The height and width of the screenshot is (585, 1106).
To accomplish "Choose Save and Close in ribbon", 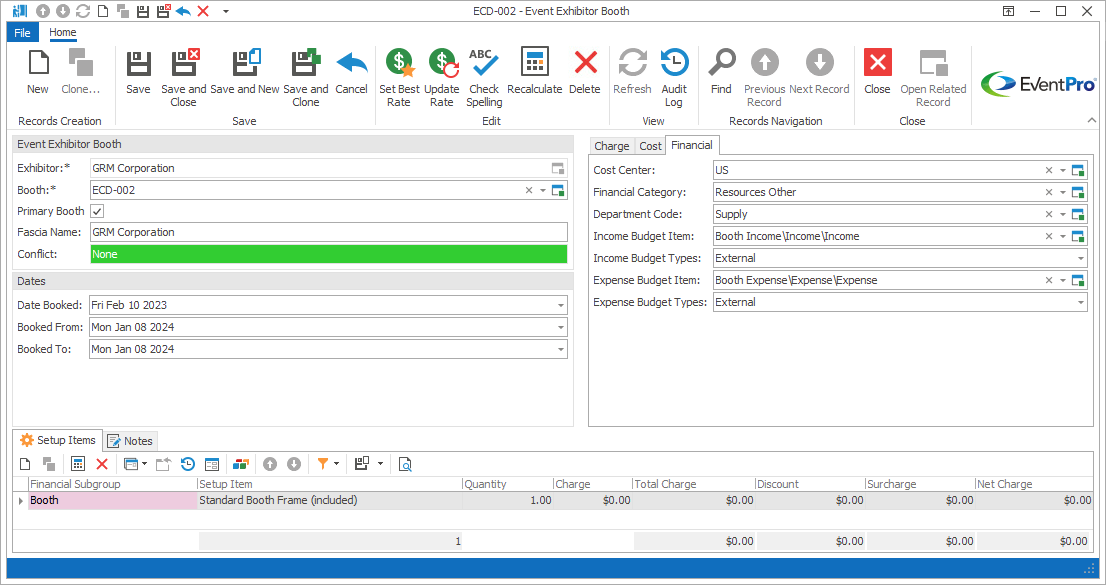I will pos(183,78).
